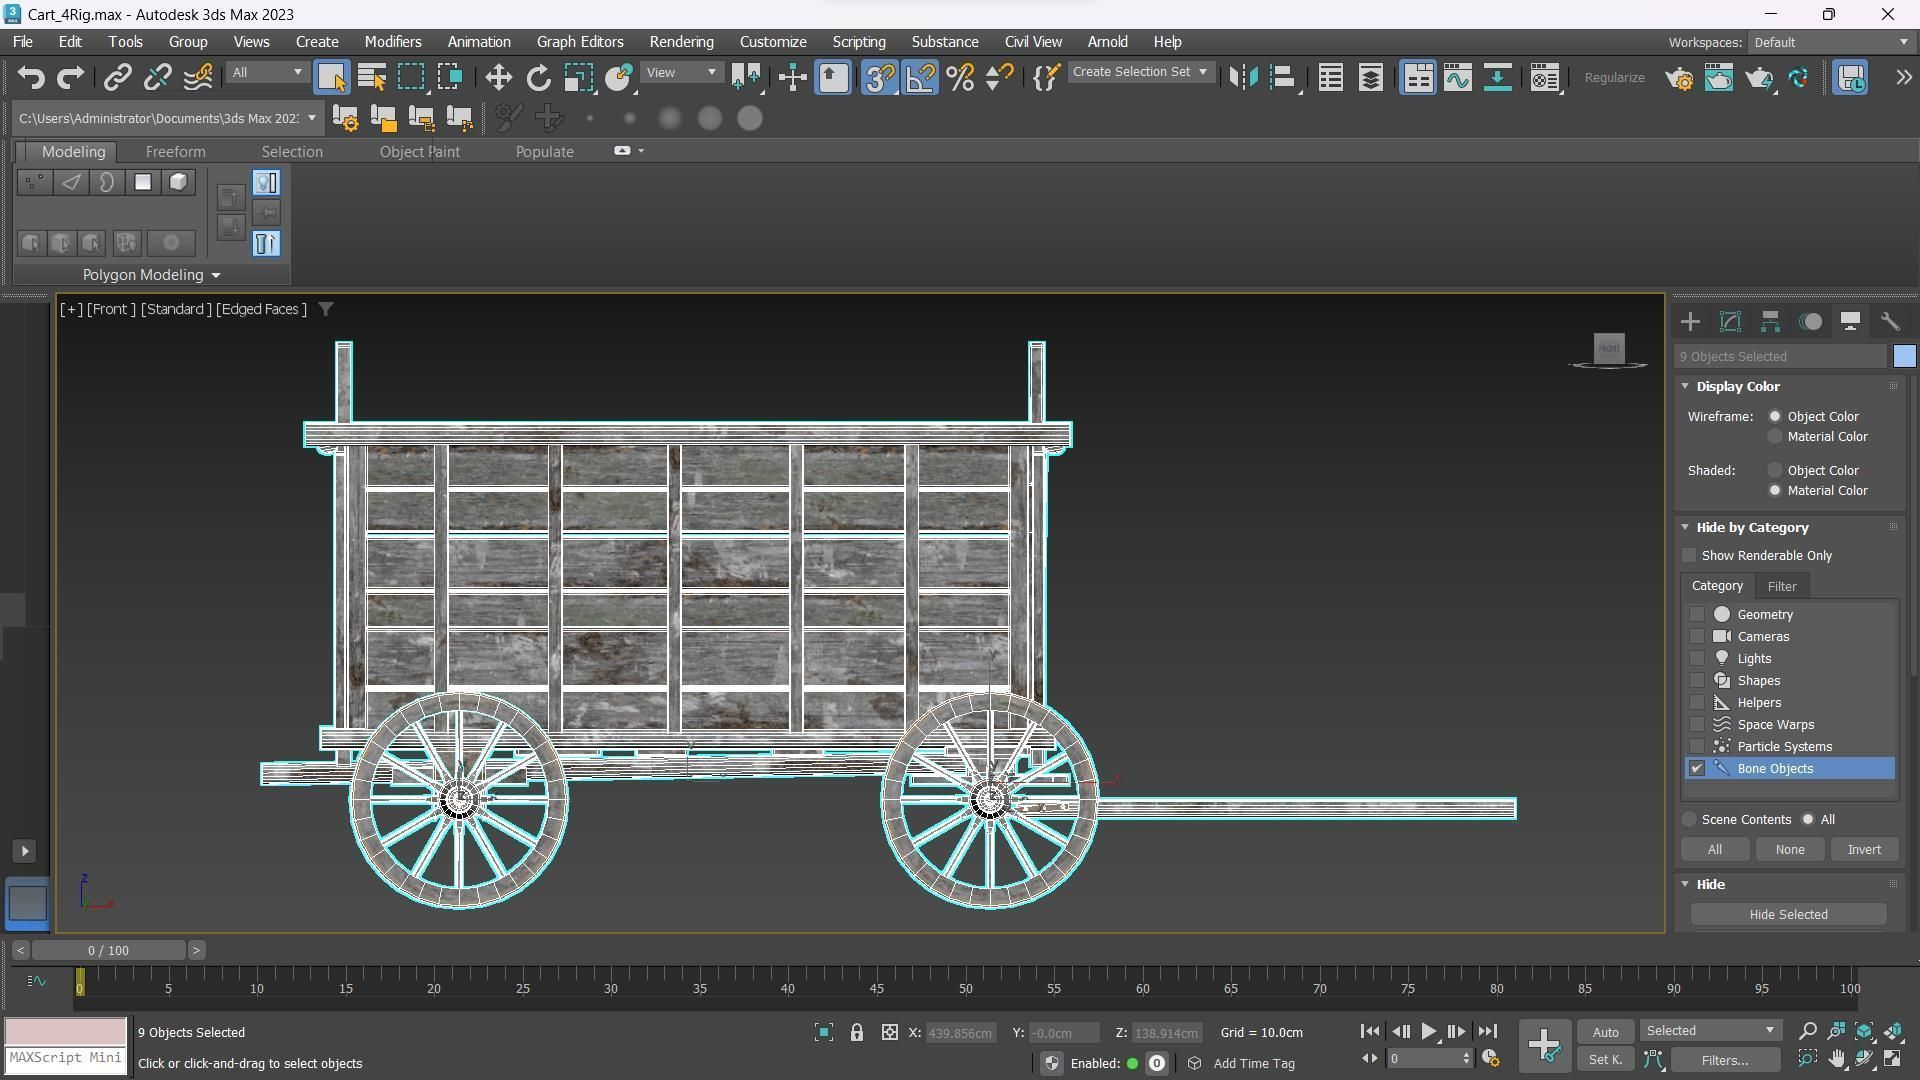The image size is (1920, 1080).
Task: Click the Redo arrow icon
Action: 70,78
